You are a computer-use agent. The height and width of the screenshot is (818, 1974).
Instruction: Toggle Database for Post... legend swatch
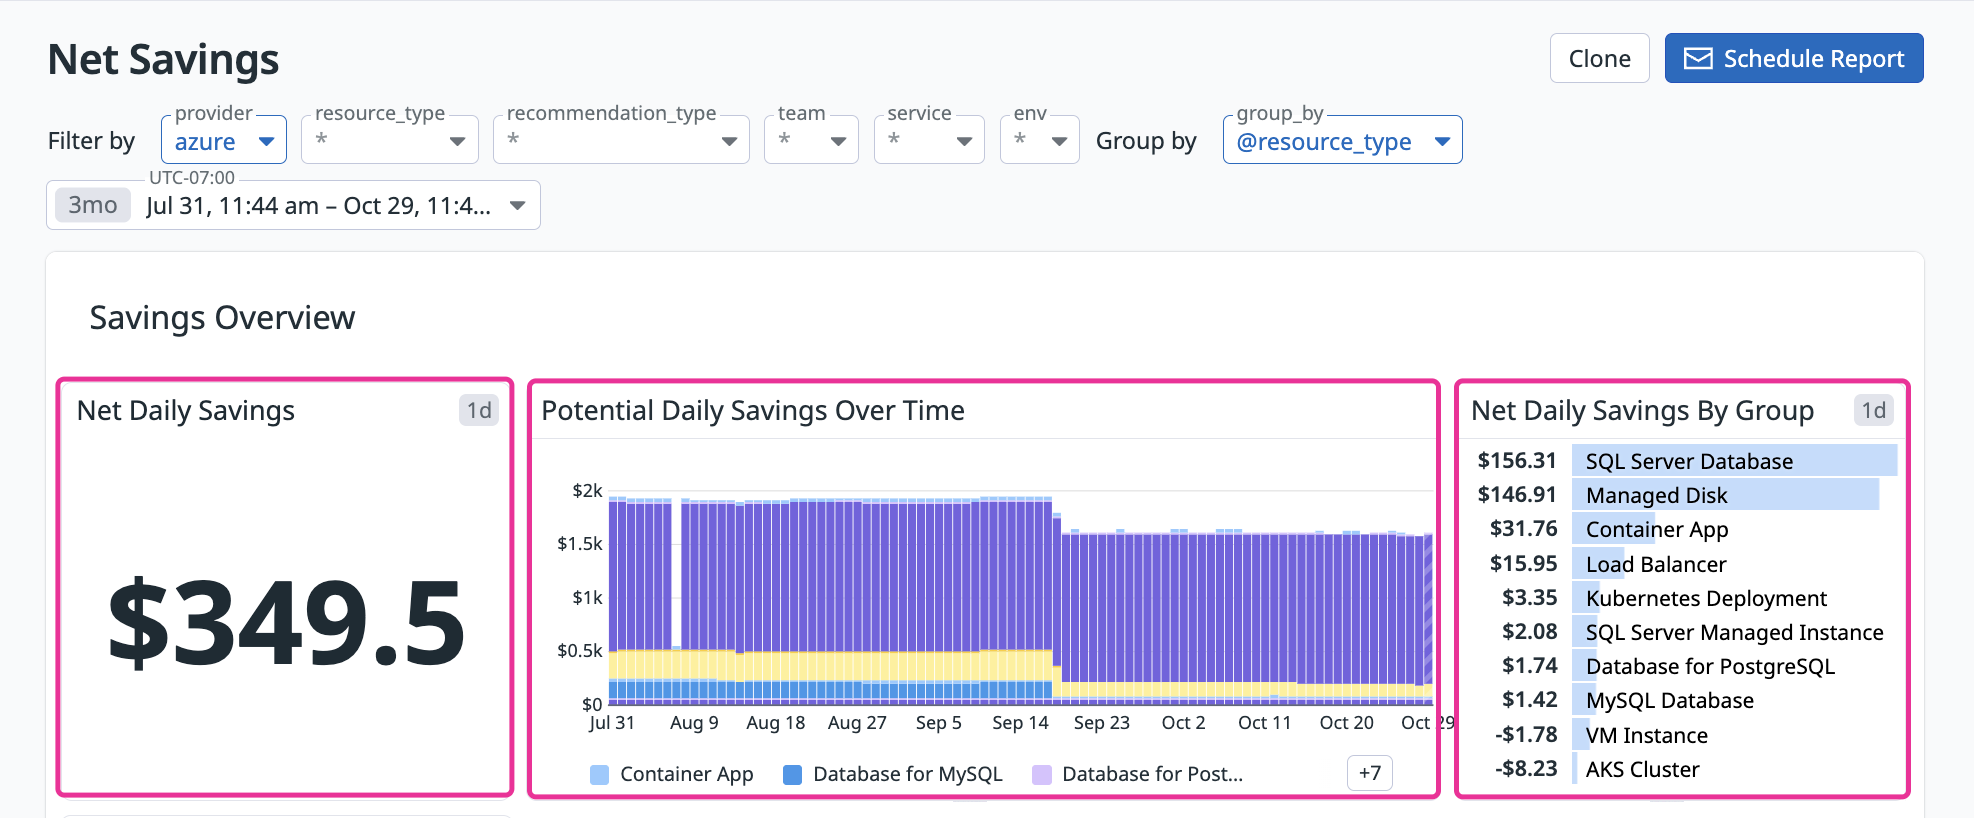tap(1042, 775)
